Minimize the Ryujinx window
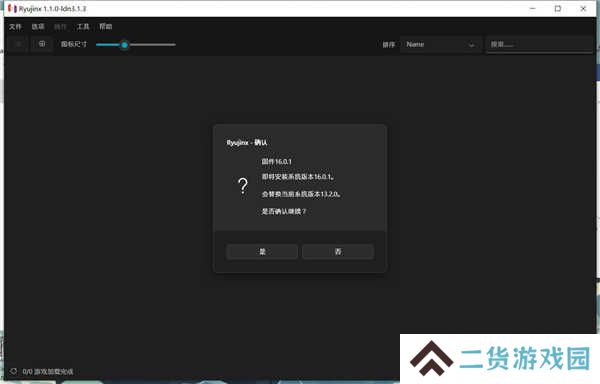This screenshot has width=600, height=384. 532,8
